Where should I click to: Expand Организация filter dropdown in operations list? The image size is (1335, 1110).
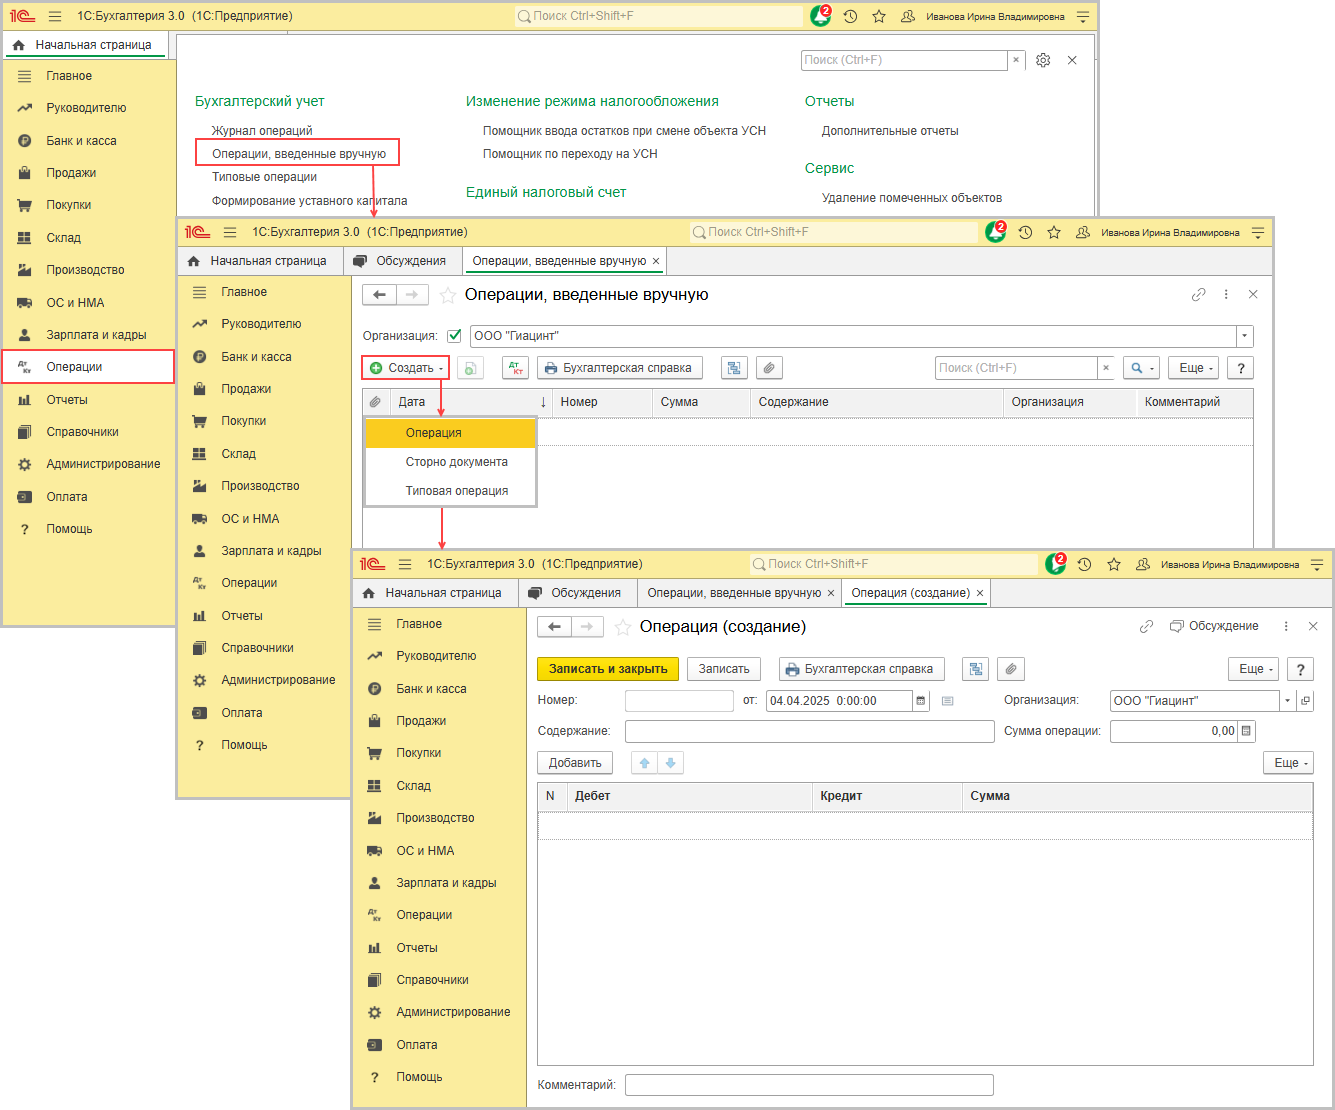pos(1245,336)
